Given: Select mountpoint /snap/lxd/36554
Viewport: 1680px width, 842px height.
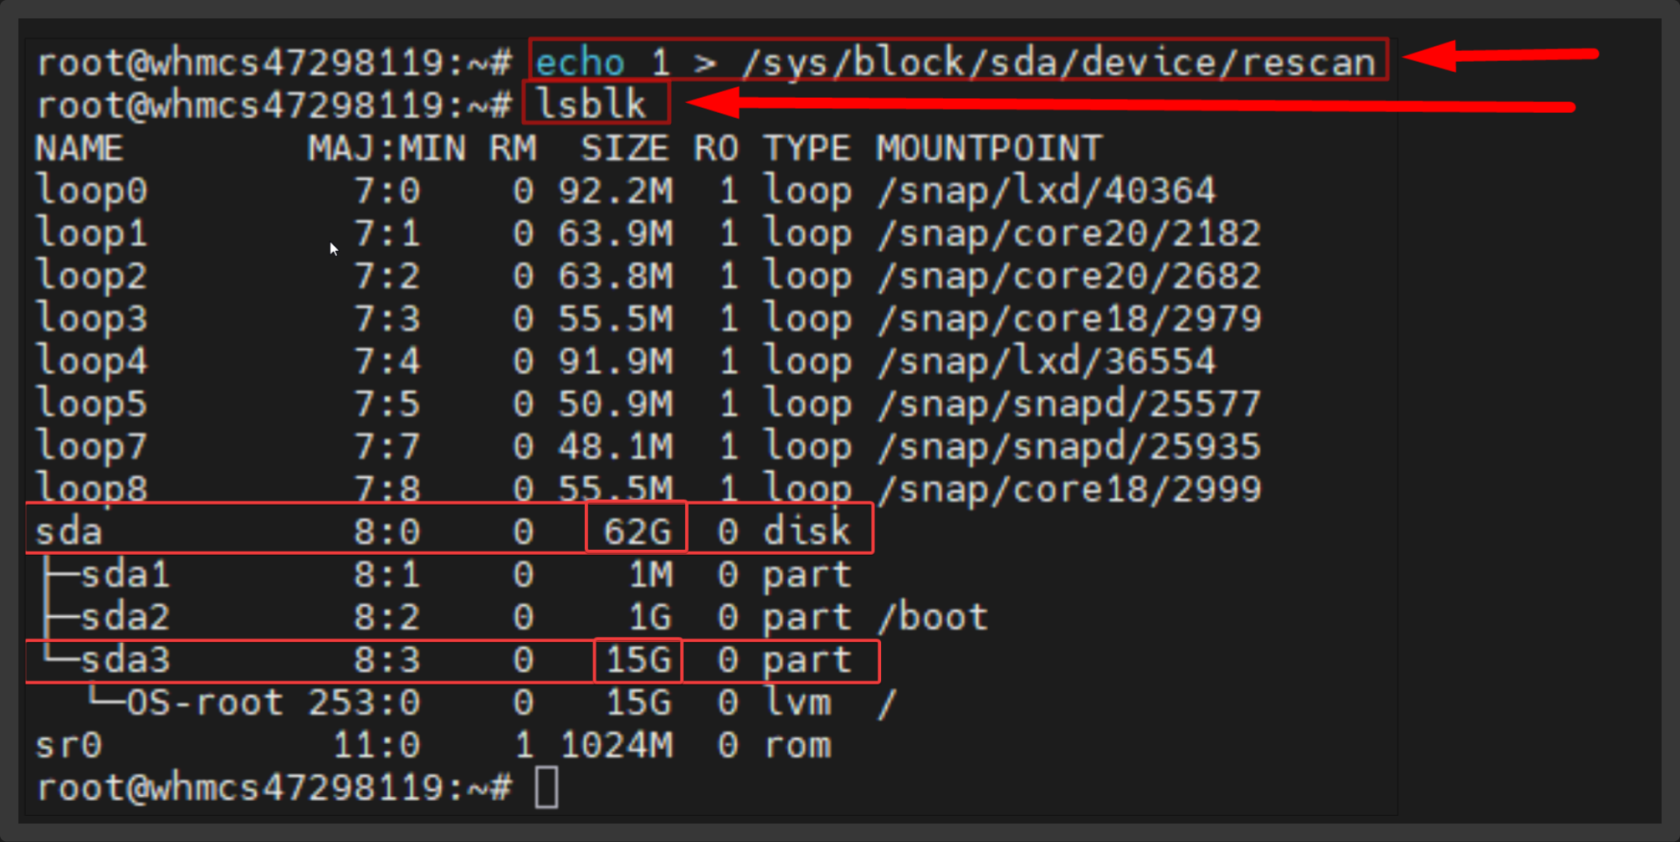Looking at the screenshot, I should 1046,361.
